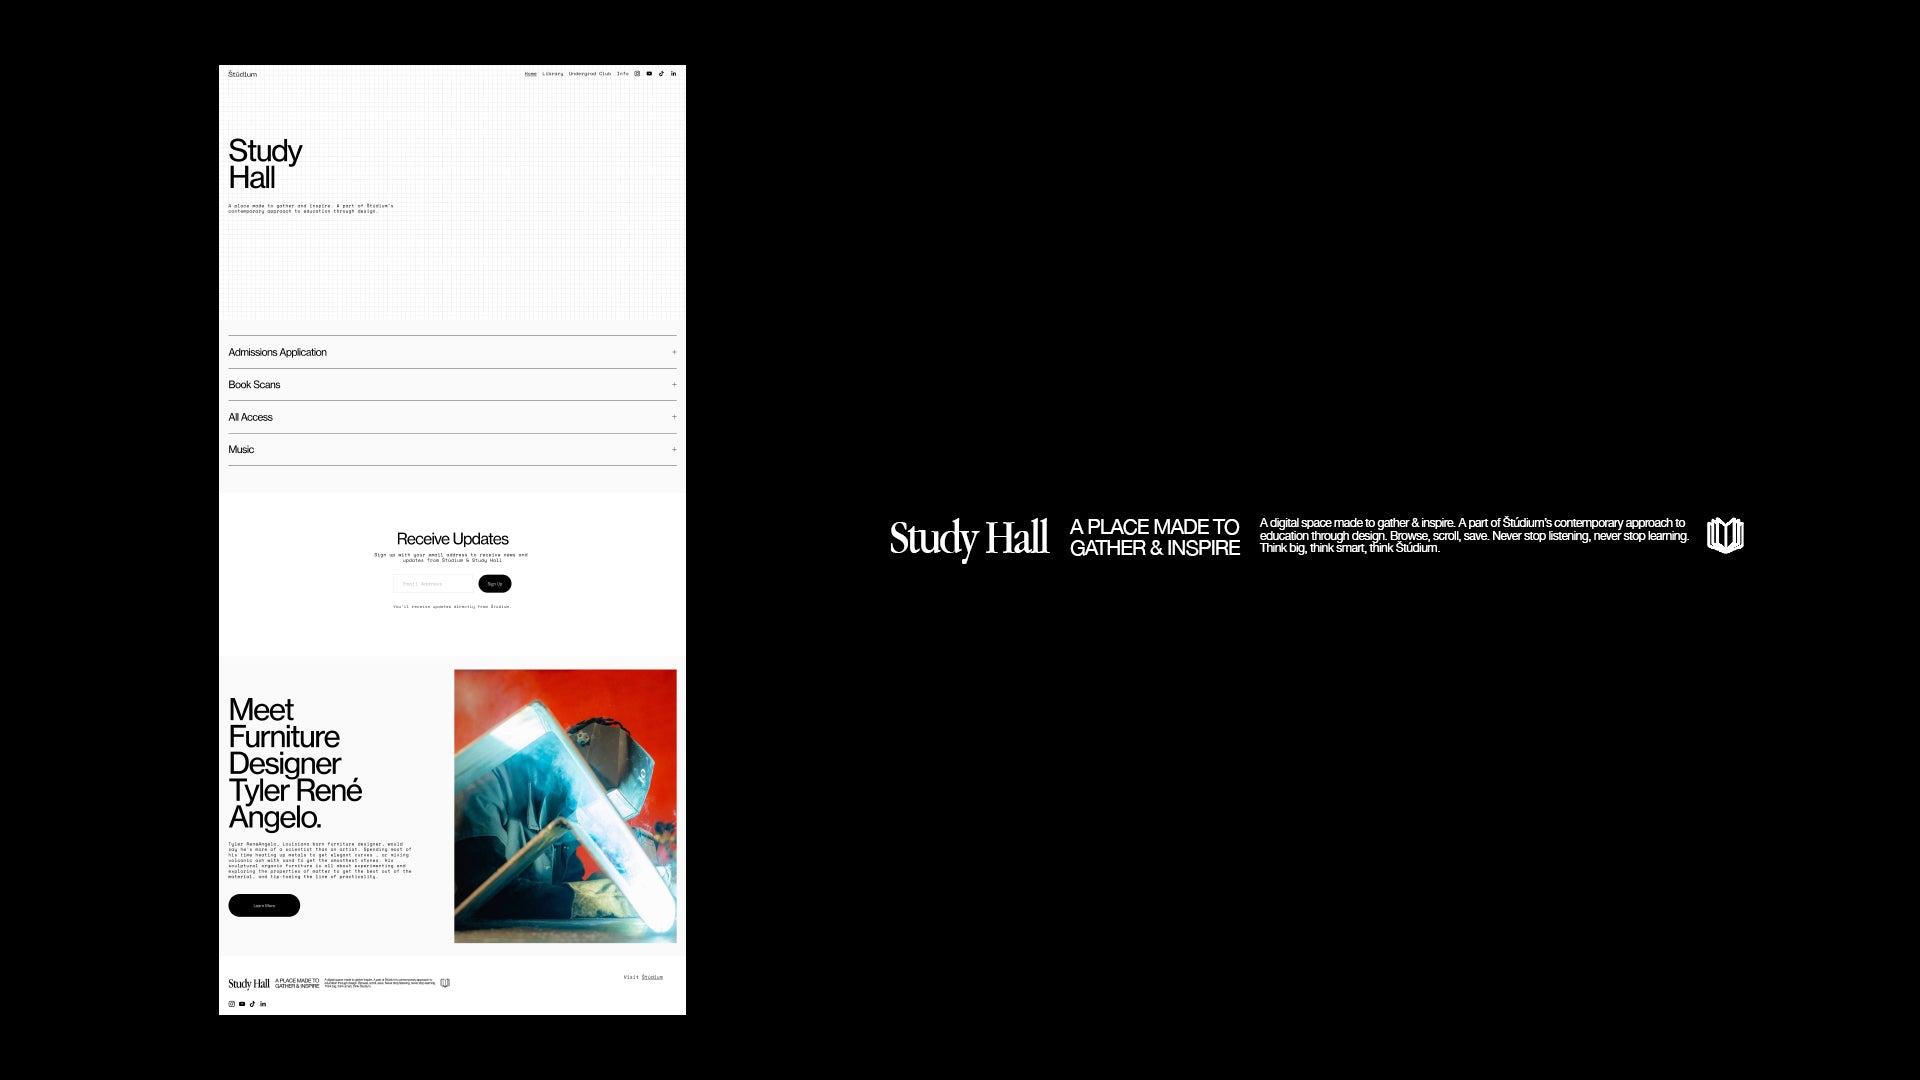Click the Instagram icon in the top navigation

point(637,74)
